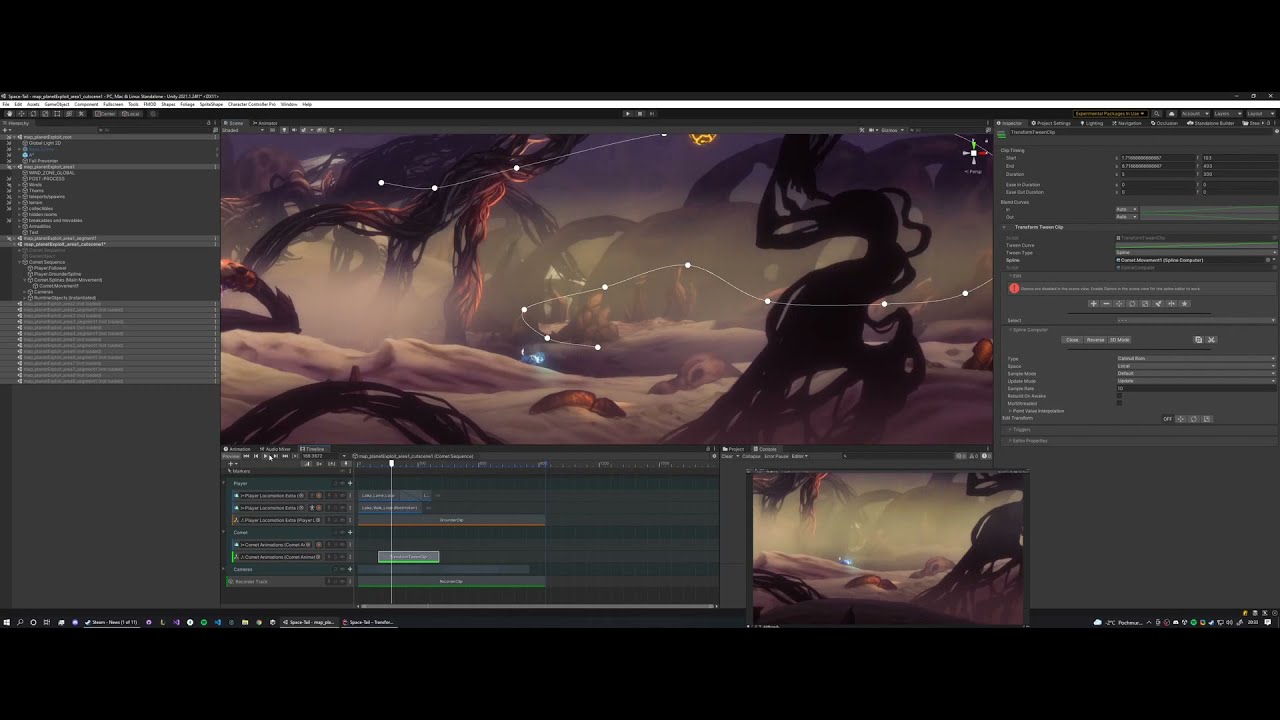Image resolution: width=1280 pixels, height=720 pixels.
Task: Open the GameObject menu
Action: 57,104
